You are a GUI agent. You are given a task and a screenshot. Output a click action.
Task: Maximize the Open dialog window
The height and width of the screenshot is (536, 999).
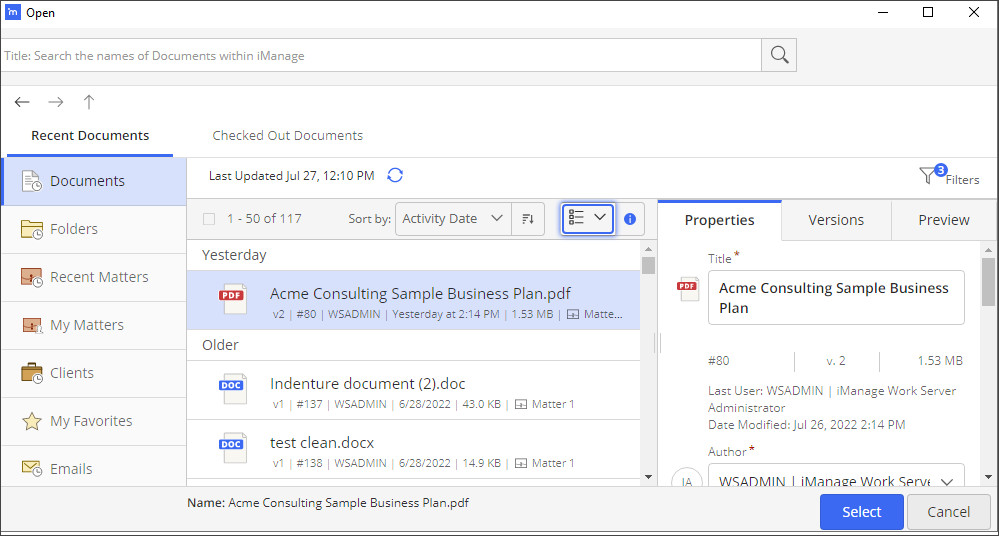[x=928, y=12]
